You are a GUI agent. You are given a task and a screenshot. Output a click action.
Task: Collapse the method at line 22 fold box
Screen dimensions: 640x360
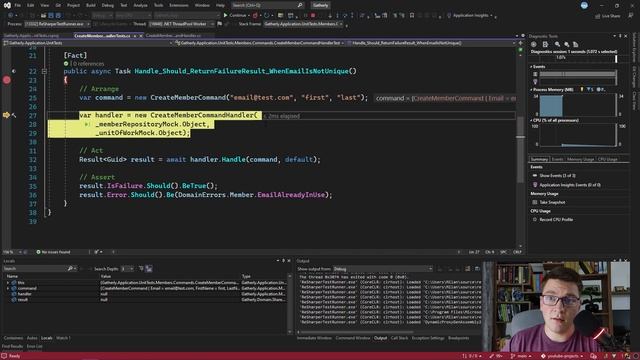44,71
